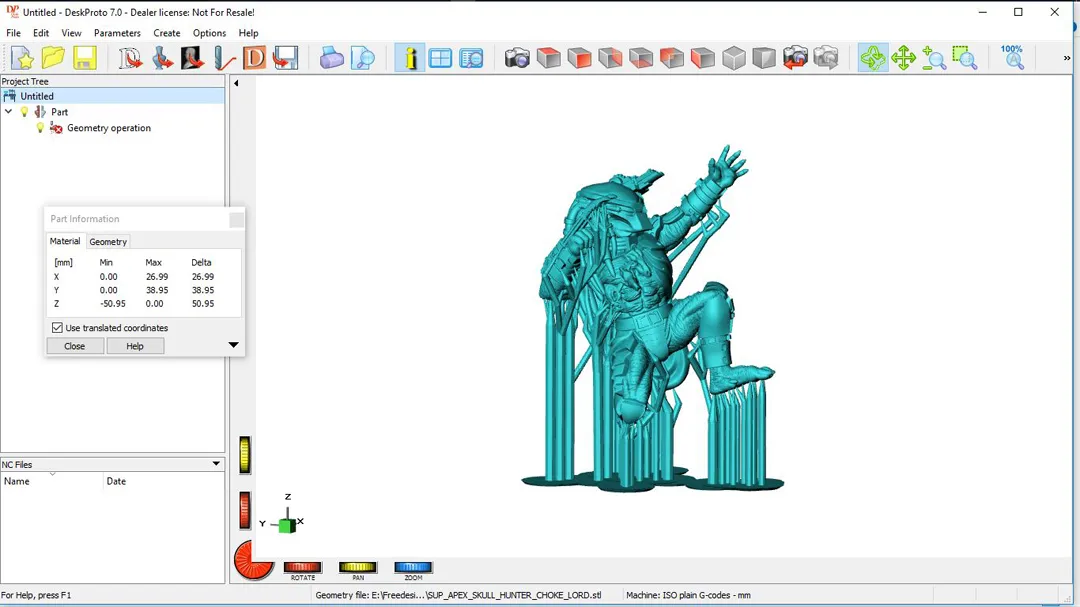Toggle Use translated coordinates checkbox
The width and height of the screenshot is (1080, 607).
[57, 328]
